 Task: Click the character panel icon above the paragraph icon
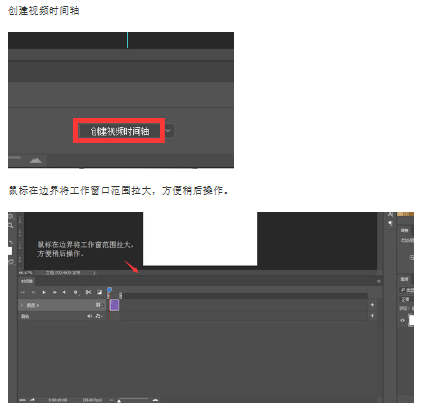click(x=390, y=214)
